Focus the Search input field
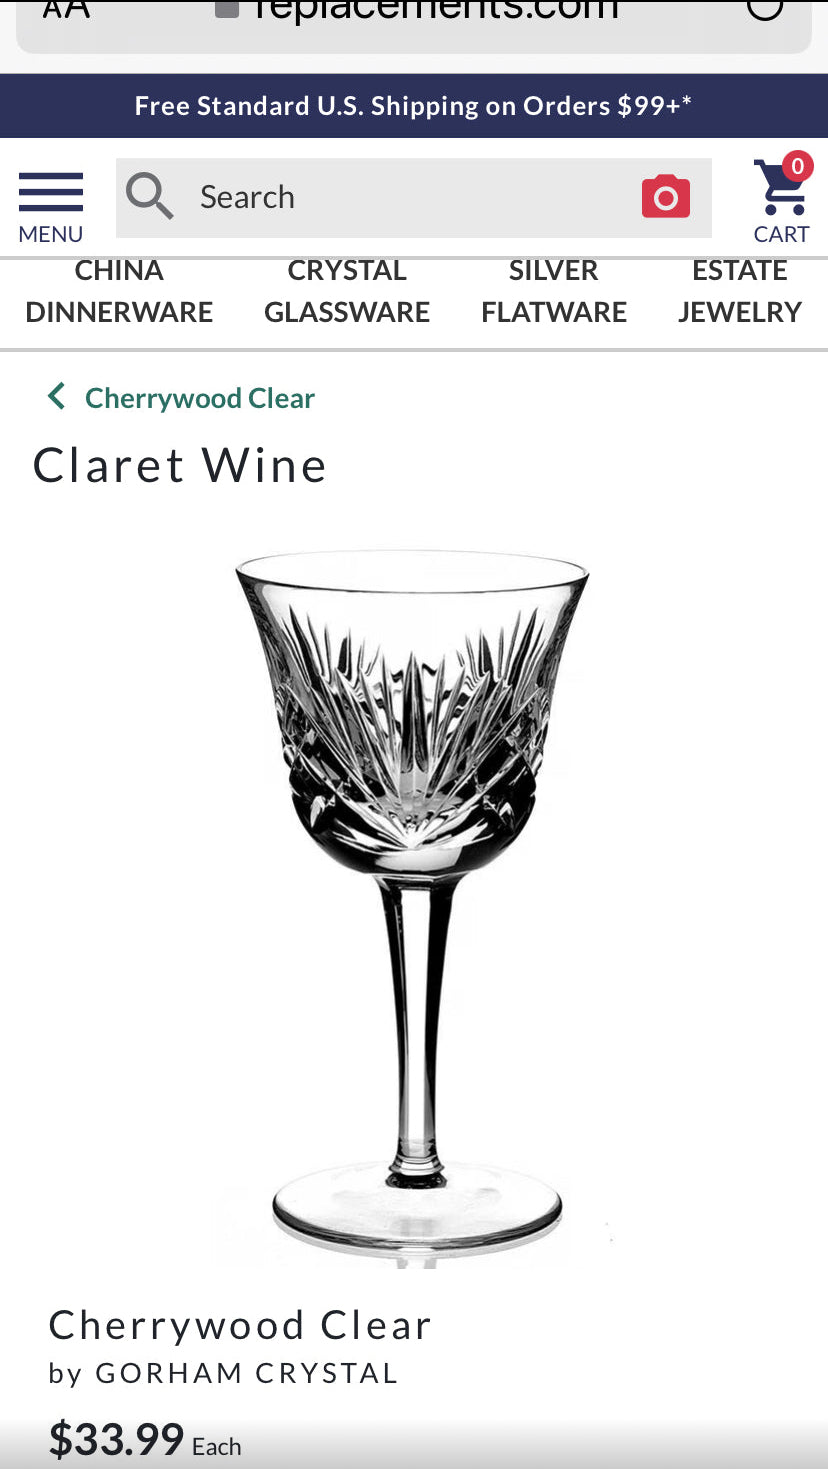The height and width of the screenshot is (1469, 828). [414, 198]
